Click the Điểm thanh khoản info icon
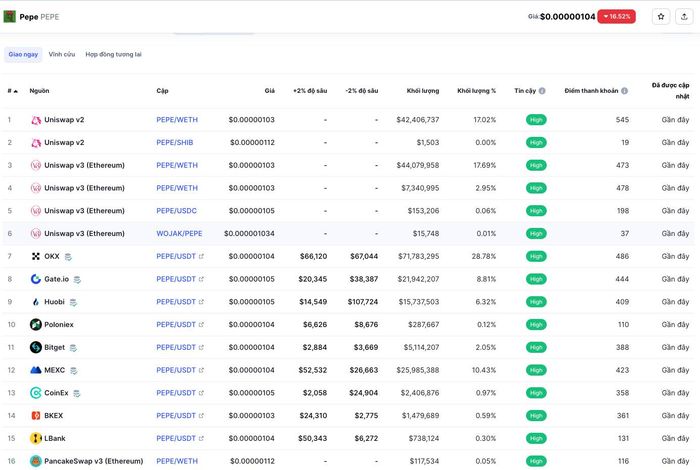700x470 pixels. tap(625, 91)
